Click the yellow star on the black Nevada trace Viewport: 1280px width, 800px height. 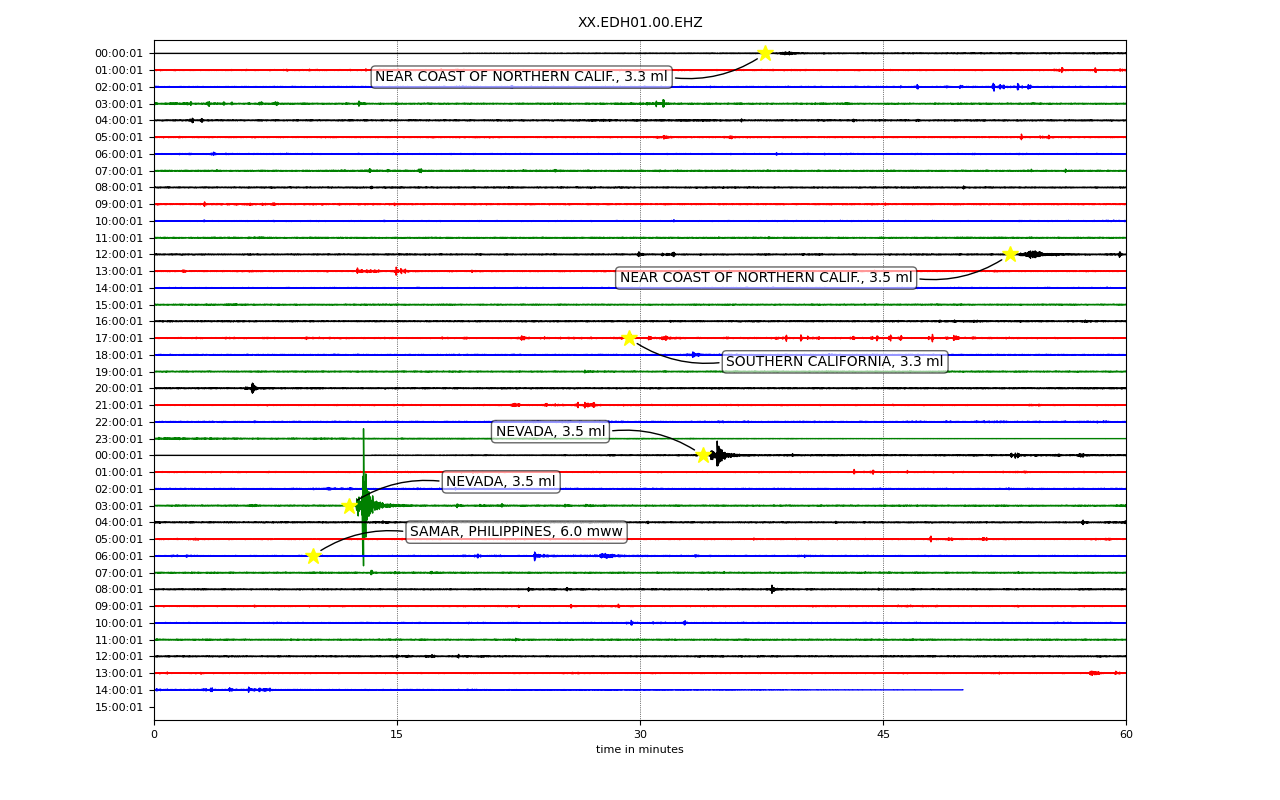pyautogui.click(x=703, y=455)
